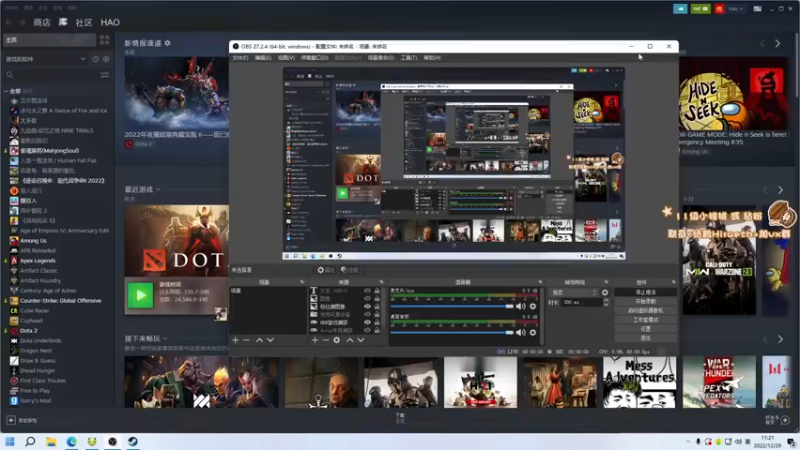Viewport: 800px width, 450px height.
Task: Click Steam library grid view icon
Action: 105,40
